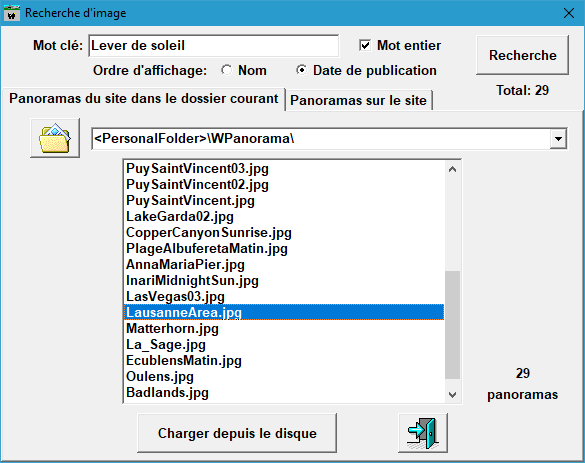Click the Recherche button
This screenshot has width=585, height=463.
[x=522, y=55]
